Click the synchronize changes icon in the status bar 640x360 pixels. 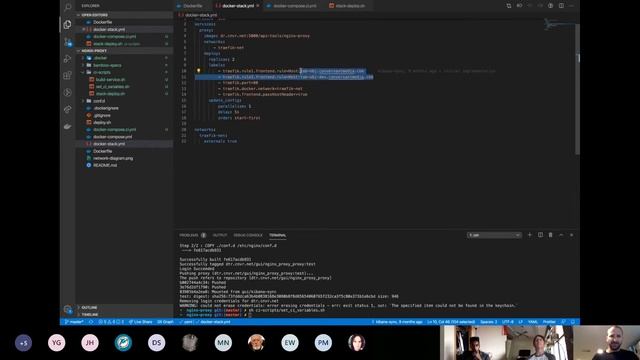(91, 322)
